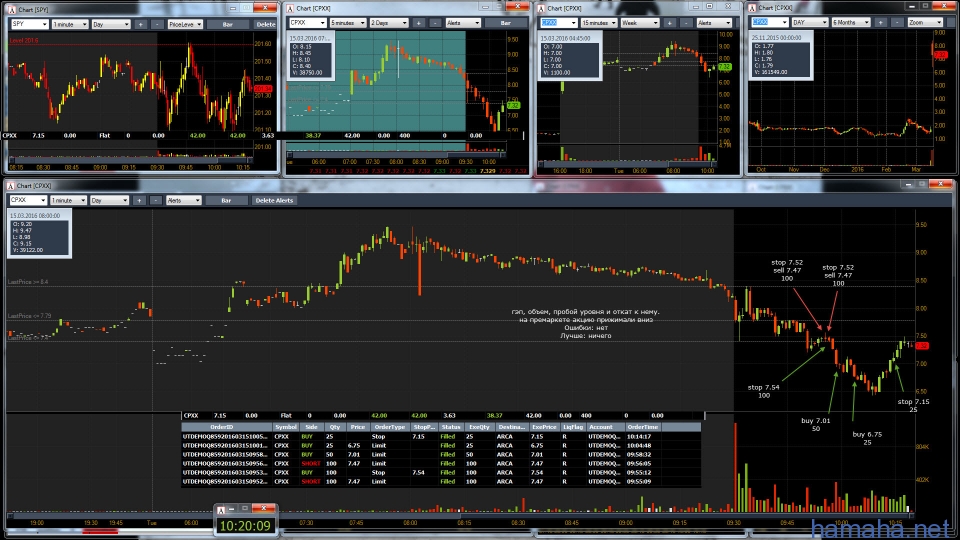The height and width of the screenshot is (540, 960).
Task: Click minus in the DAY CPXX chart
Action: (x=897, y=22)
